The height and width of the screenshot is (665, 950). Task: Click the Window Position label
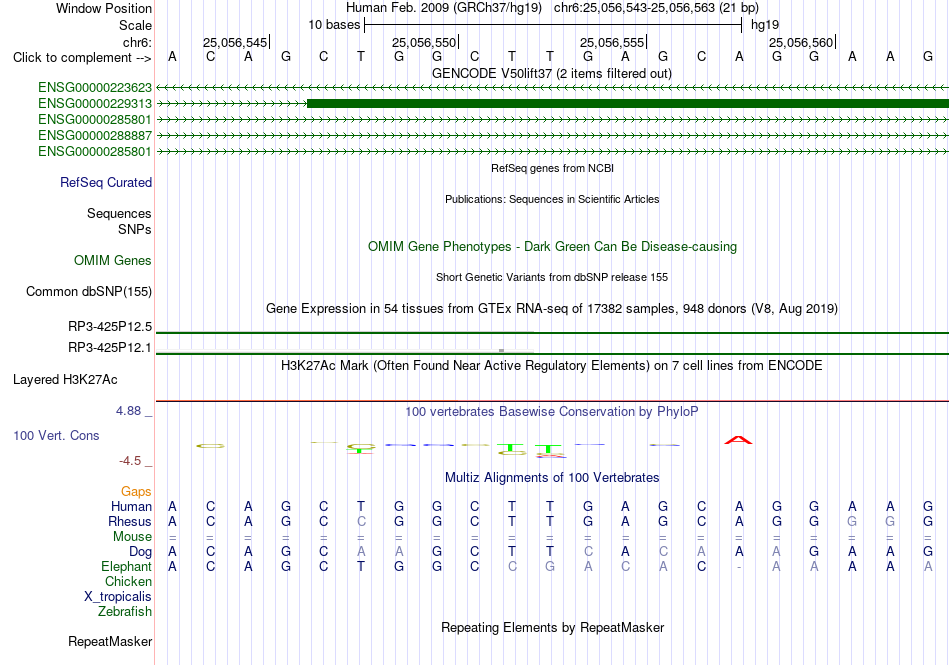[x=104, y=8]
